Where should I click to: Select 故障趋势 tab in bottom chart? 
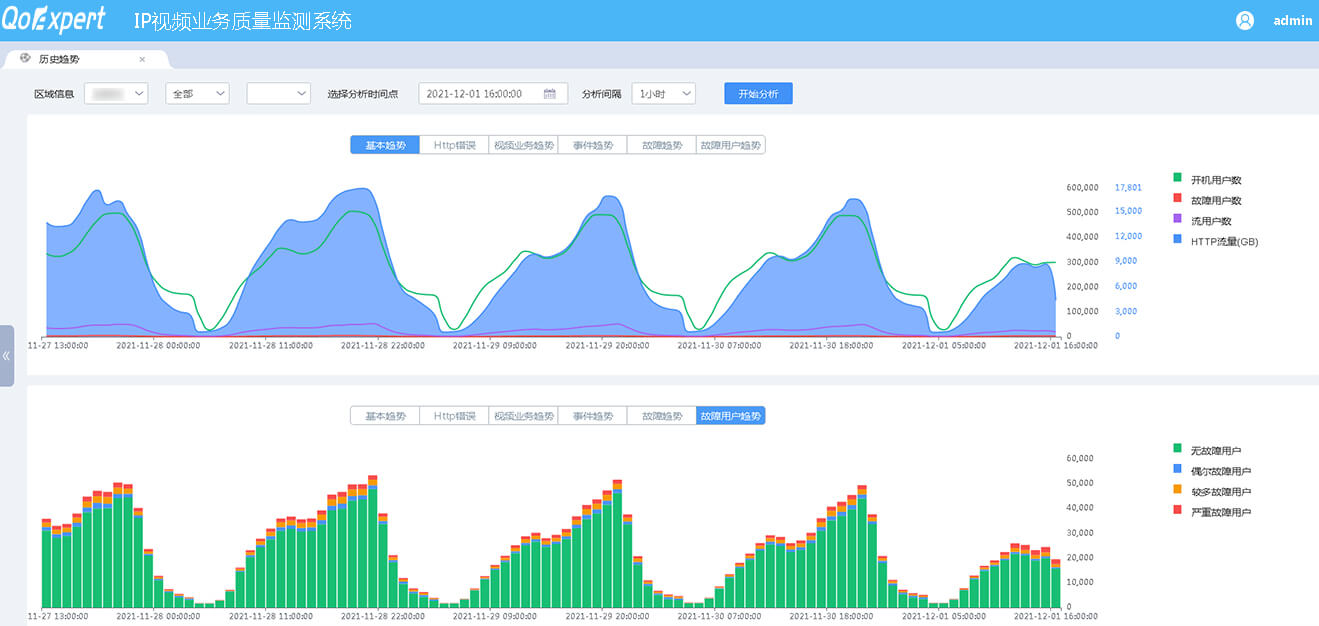click(661, 416)
